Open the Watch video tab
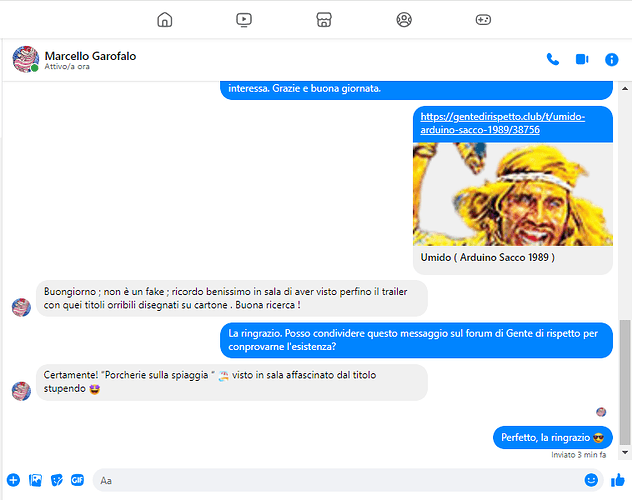Image resolution: width=632 pixels, height=500 pixels. (244, 19)
